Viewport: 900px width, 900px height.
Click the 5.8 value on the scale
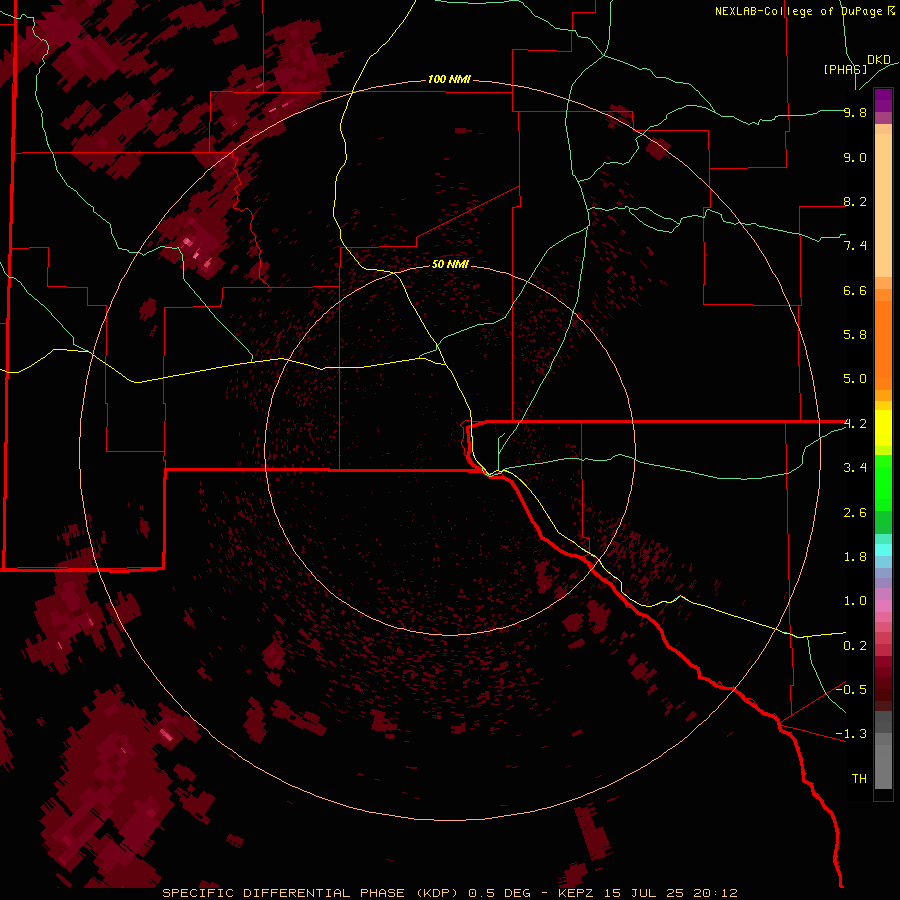pyautogui.click(x=855, y=335)
